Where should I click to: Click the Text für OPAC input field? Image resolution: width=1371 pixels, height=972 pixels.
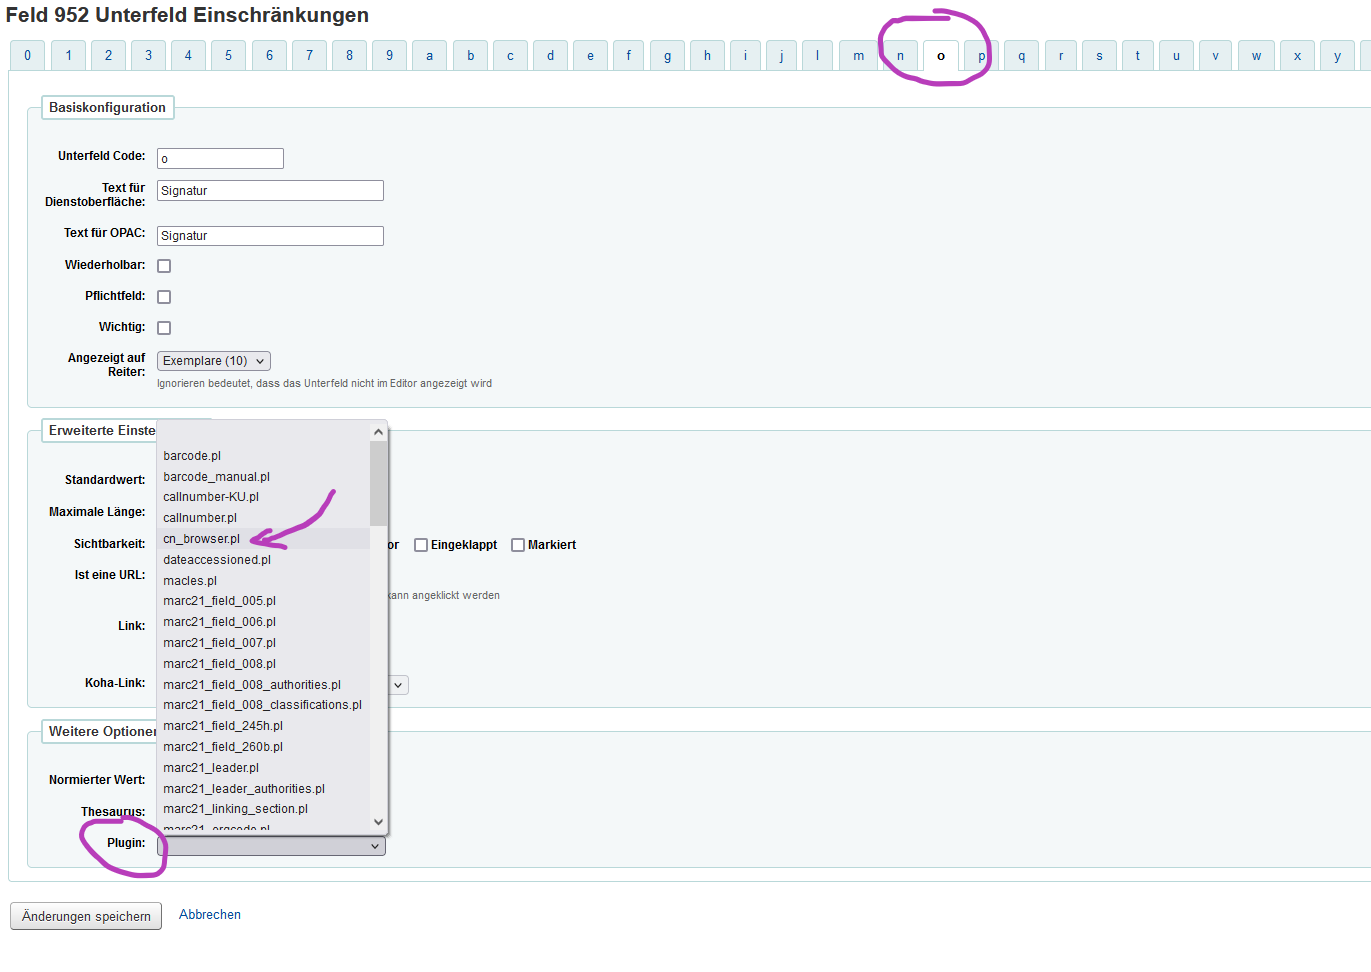(x=270, y=236)
